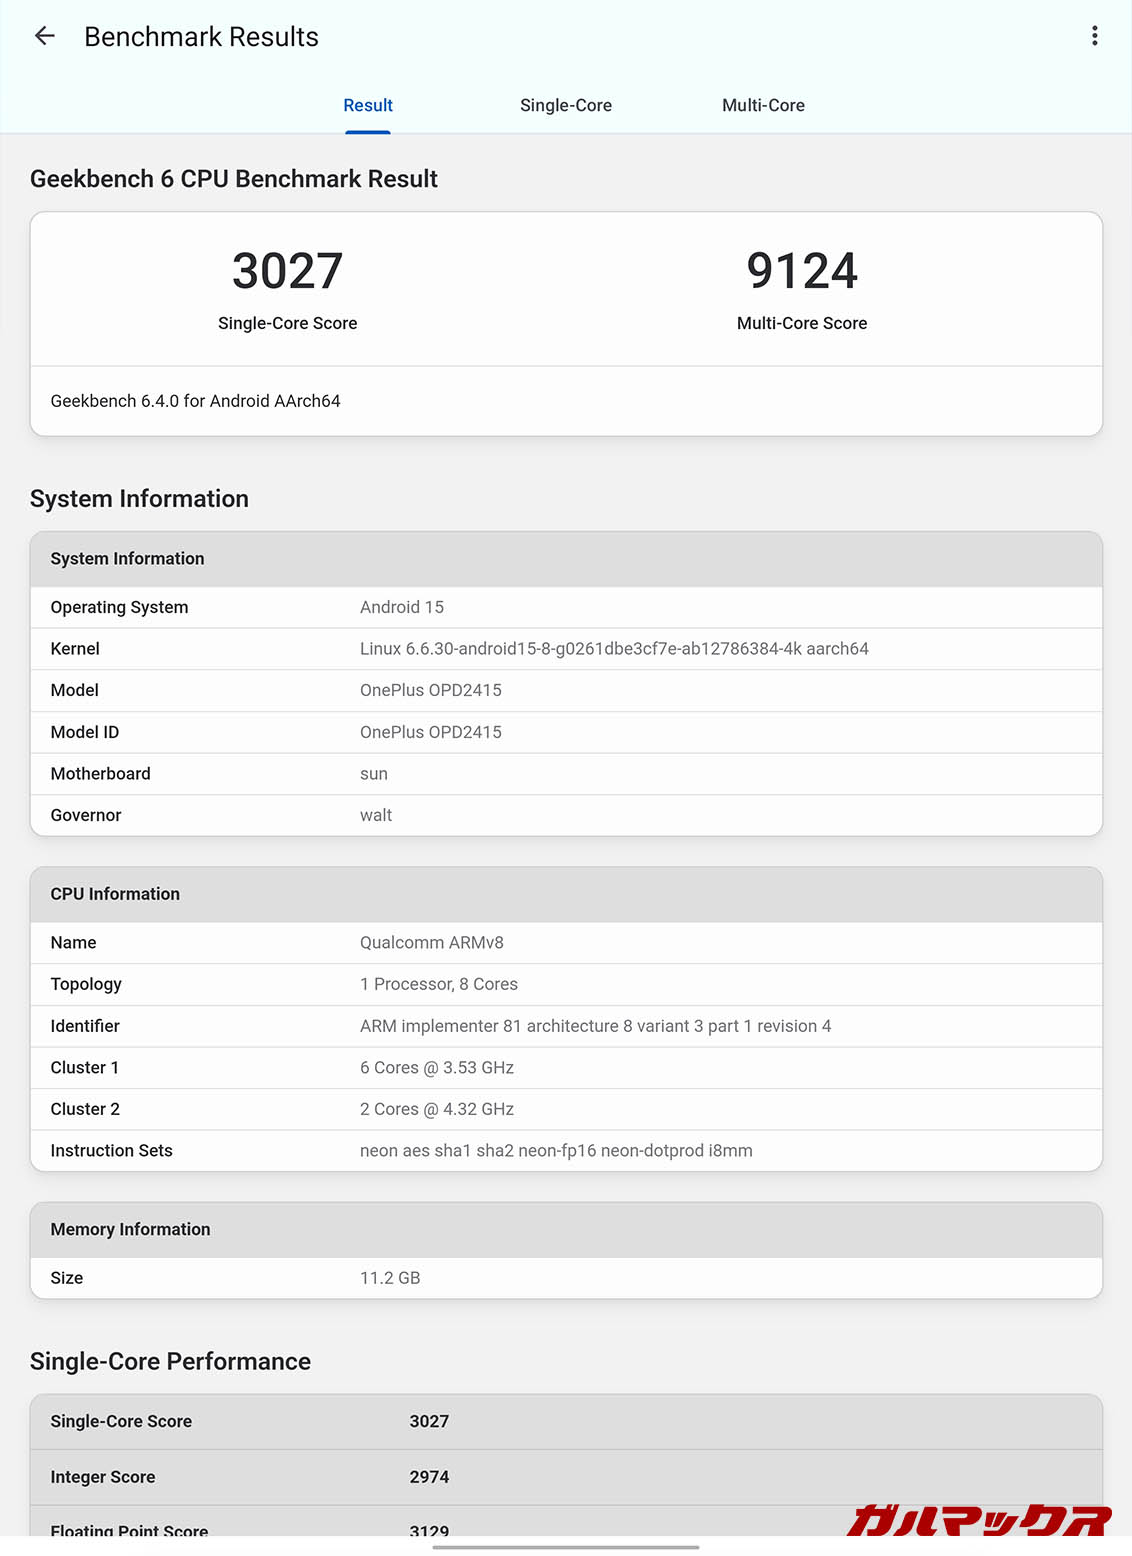Tap the Topology row
This screenshot has height=1556, width=1132.
[x=566, y=984]
